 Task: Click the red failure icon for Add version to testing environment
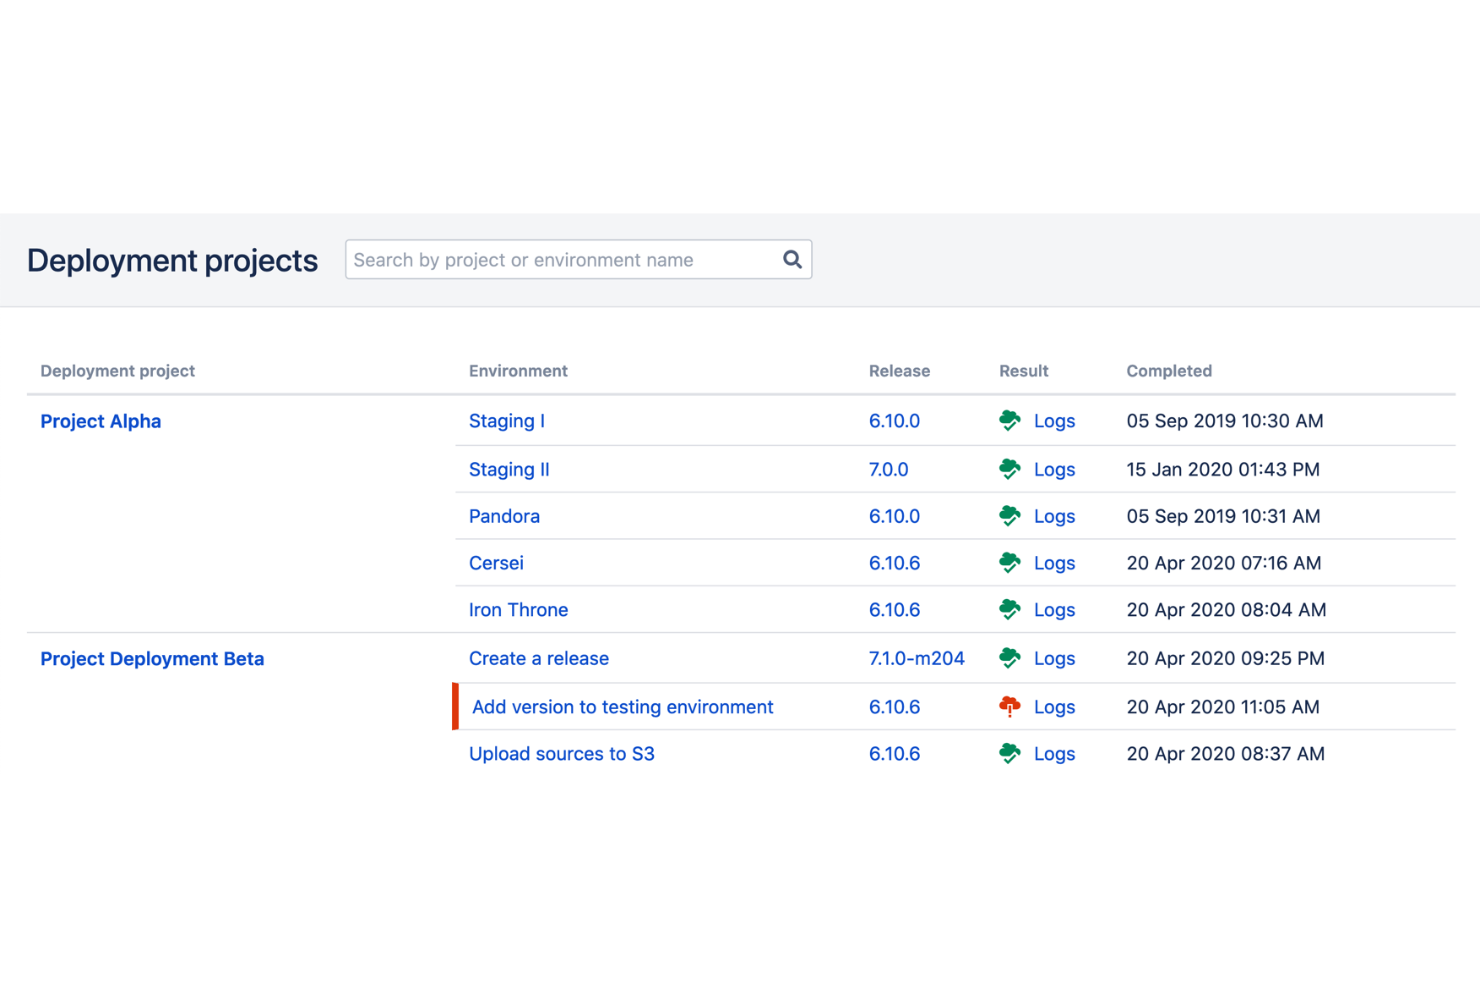pyautogui.click(x=1010, y=706)
